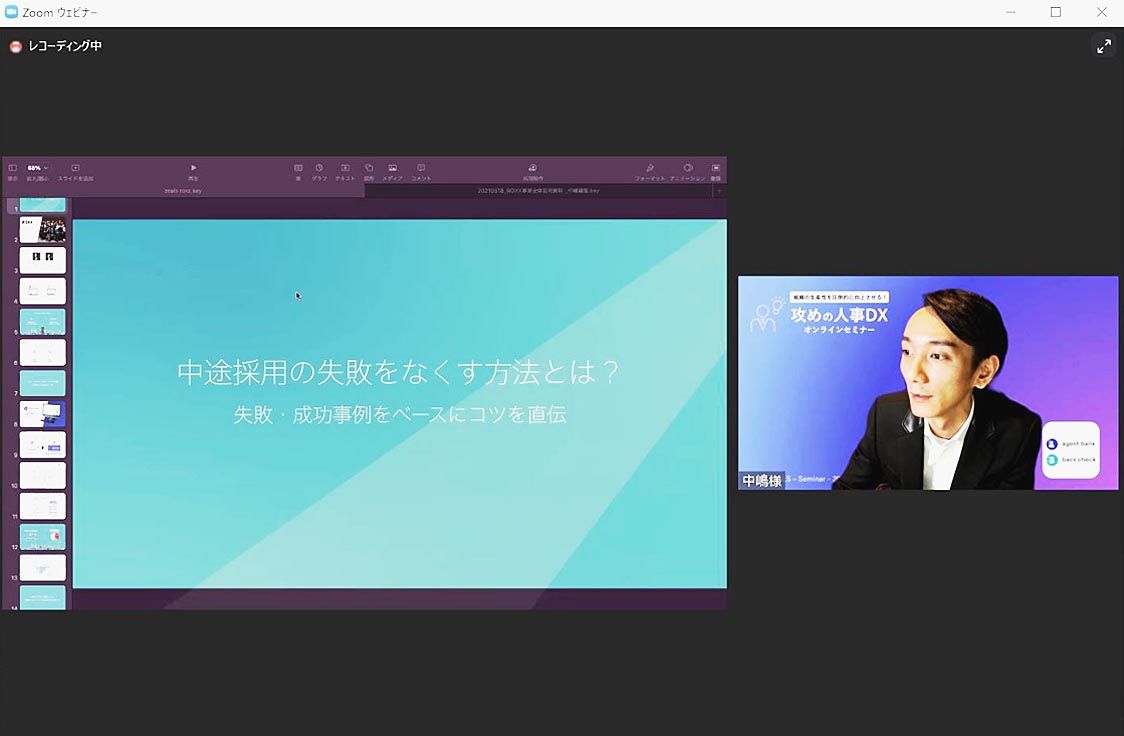Insert a table with the 表 icon
The image size is (1124, 736).
[x=298, y=168]
